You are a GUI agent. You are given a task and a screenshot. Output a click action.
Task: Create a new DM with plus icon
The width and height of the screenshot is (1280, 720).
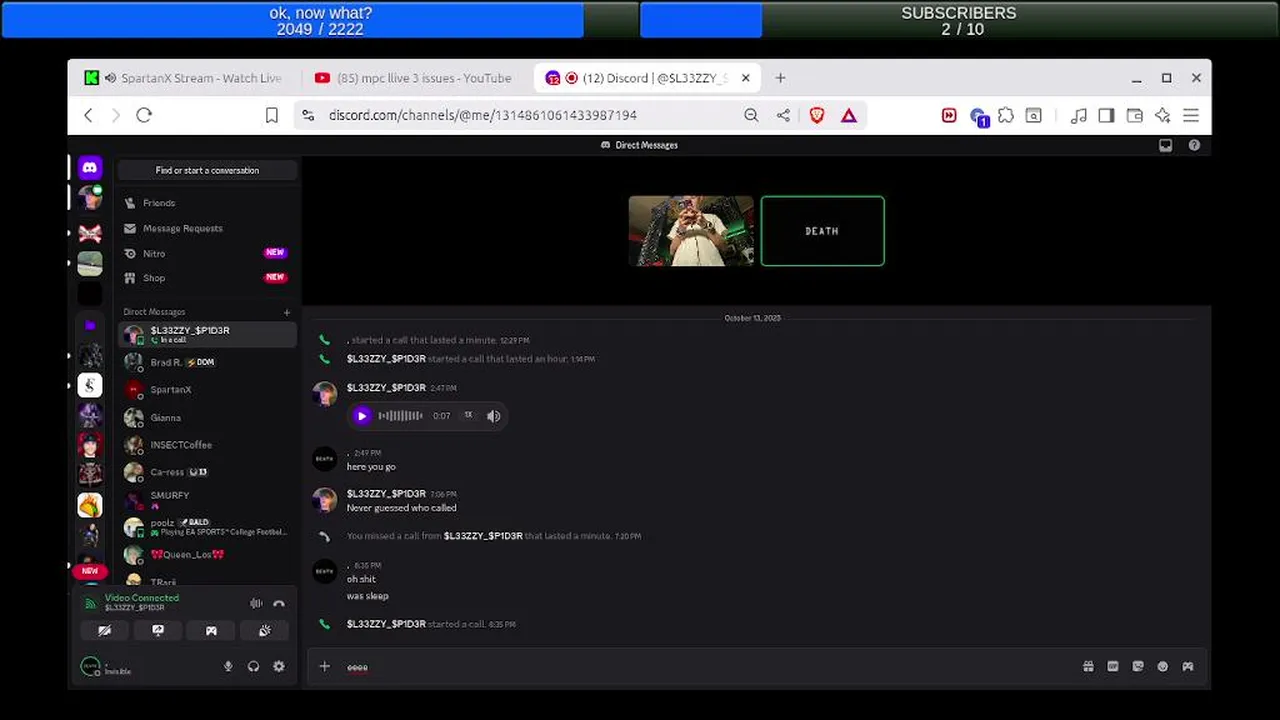(x=287, y=312)
